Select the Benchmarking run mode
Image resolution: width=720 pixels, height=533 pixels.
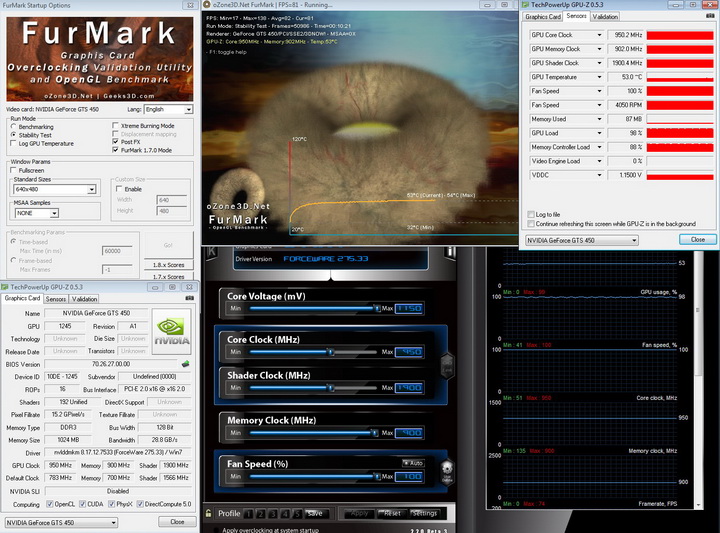pyautogui.click(x=13, y=127)
